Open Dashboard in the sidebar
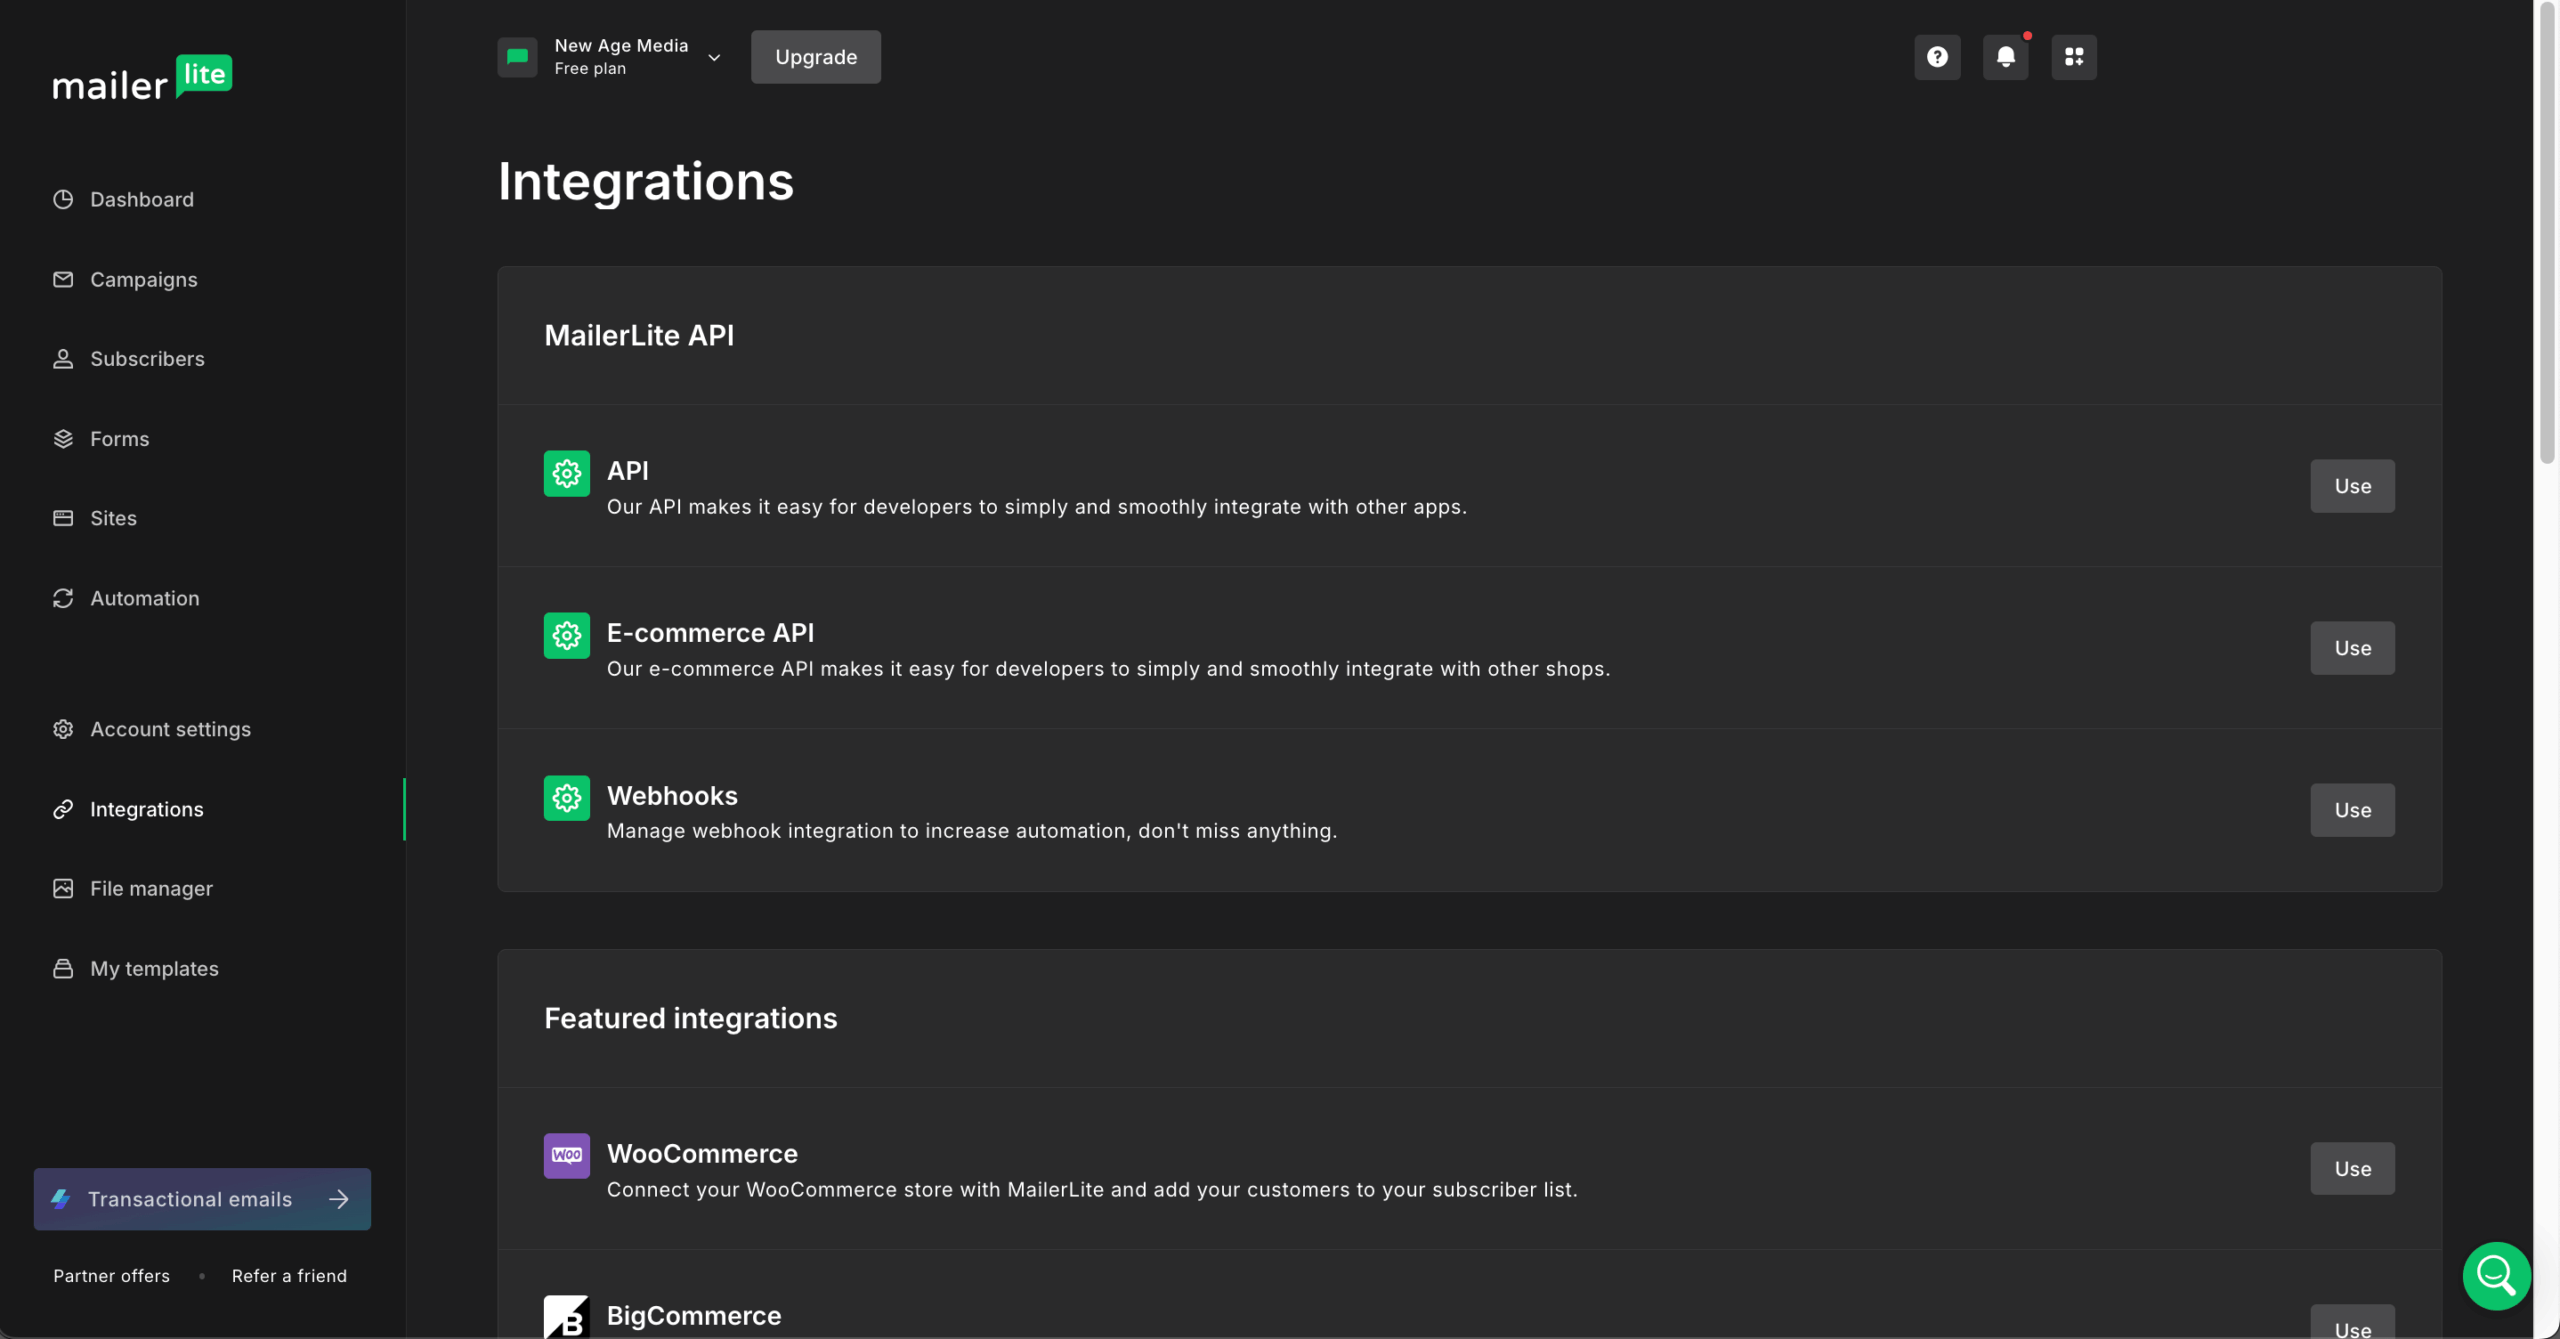 tap(142, 199)
